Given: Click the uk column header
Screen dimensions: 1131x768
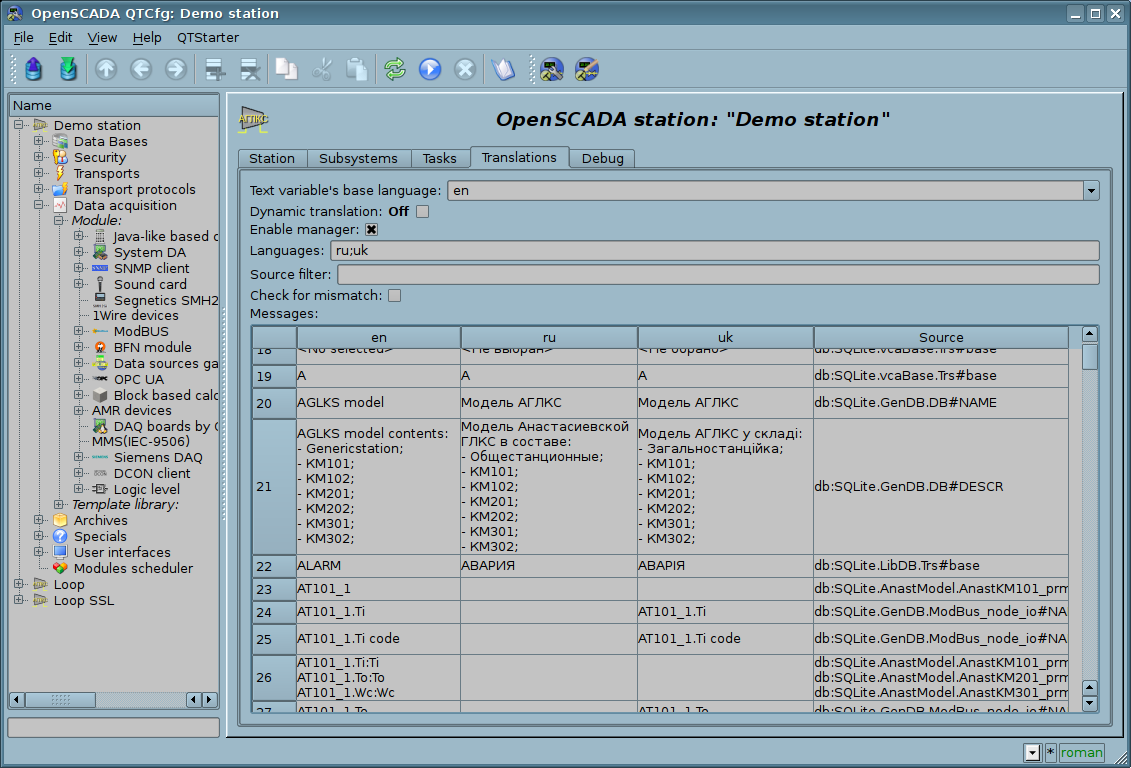Looking at the screenshot, I should (726, 337).
